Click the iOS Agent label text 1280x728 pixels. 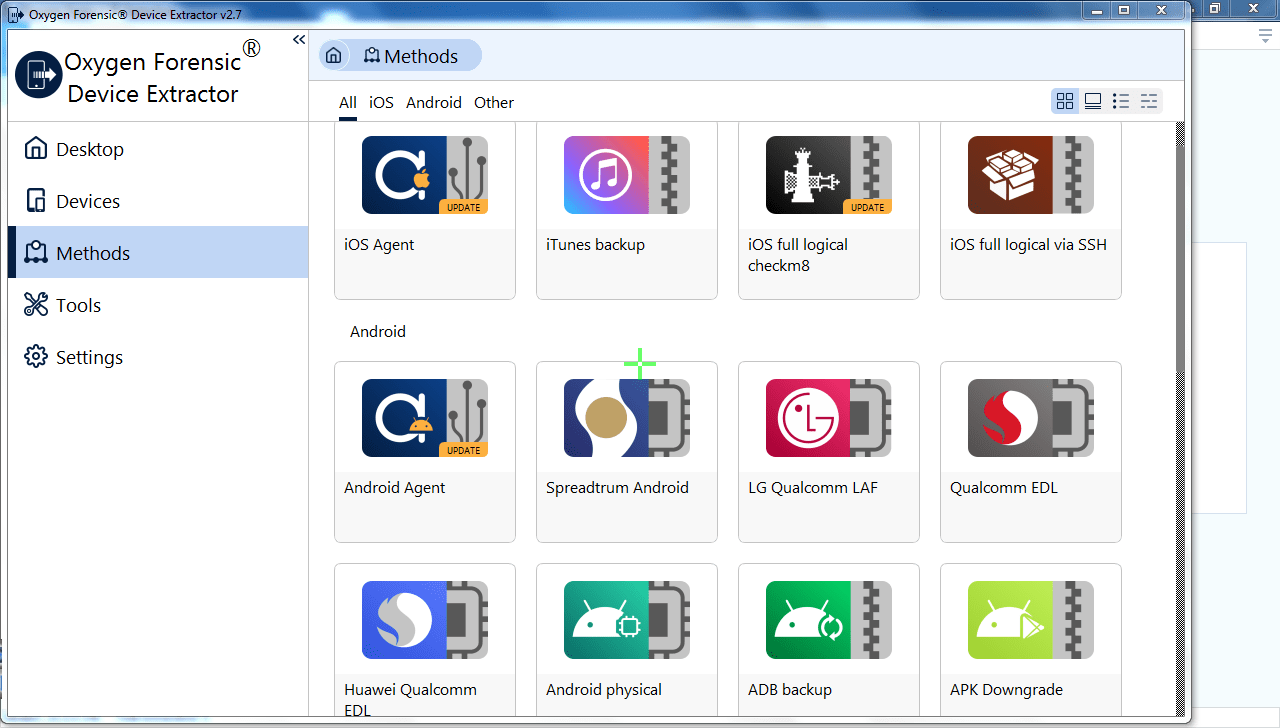379,245
